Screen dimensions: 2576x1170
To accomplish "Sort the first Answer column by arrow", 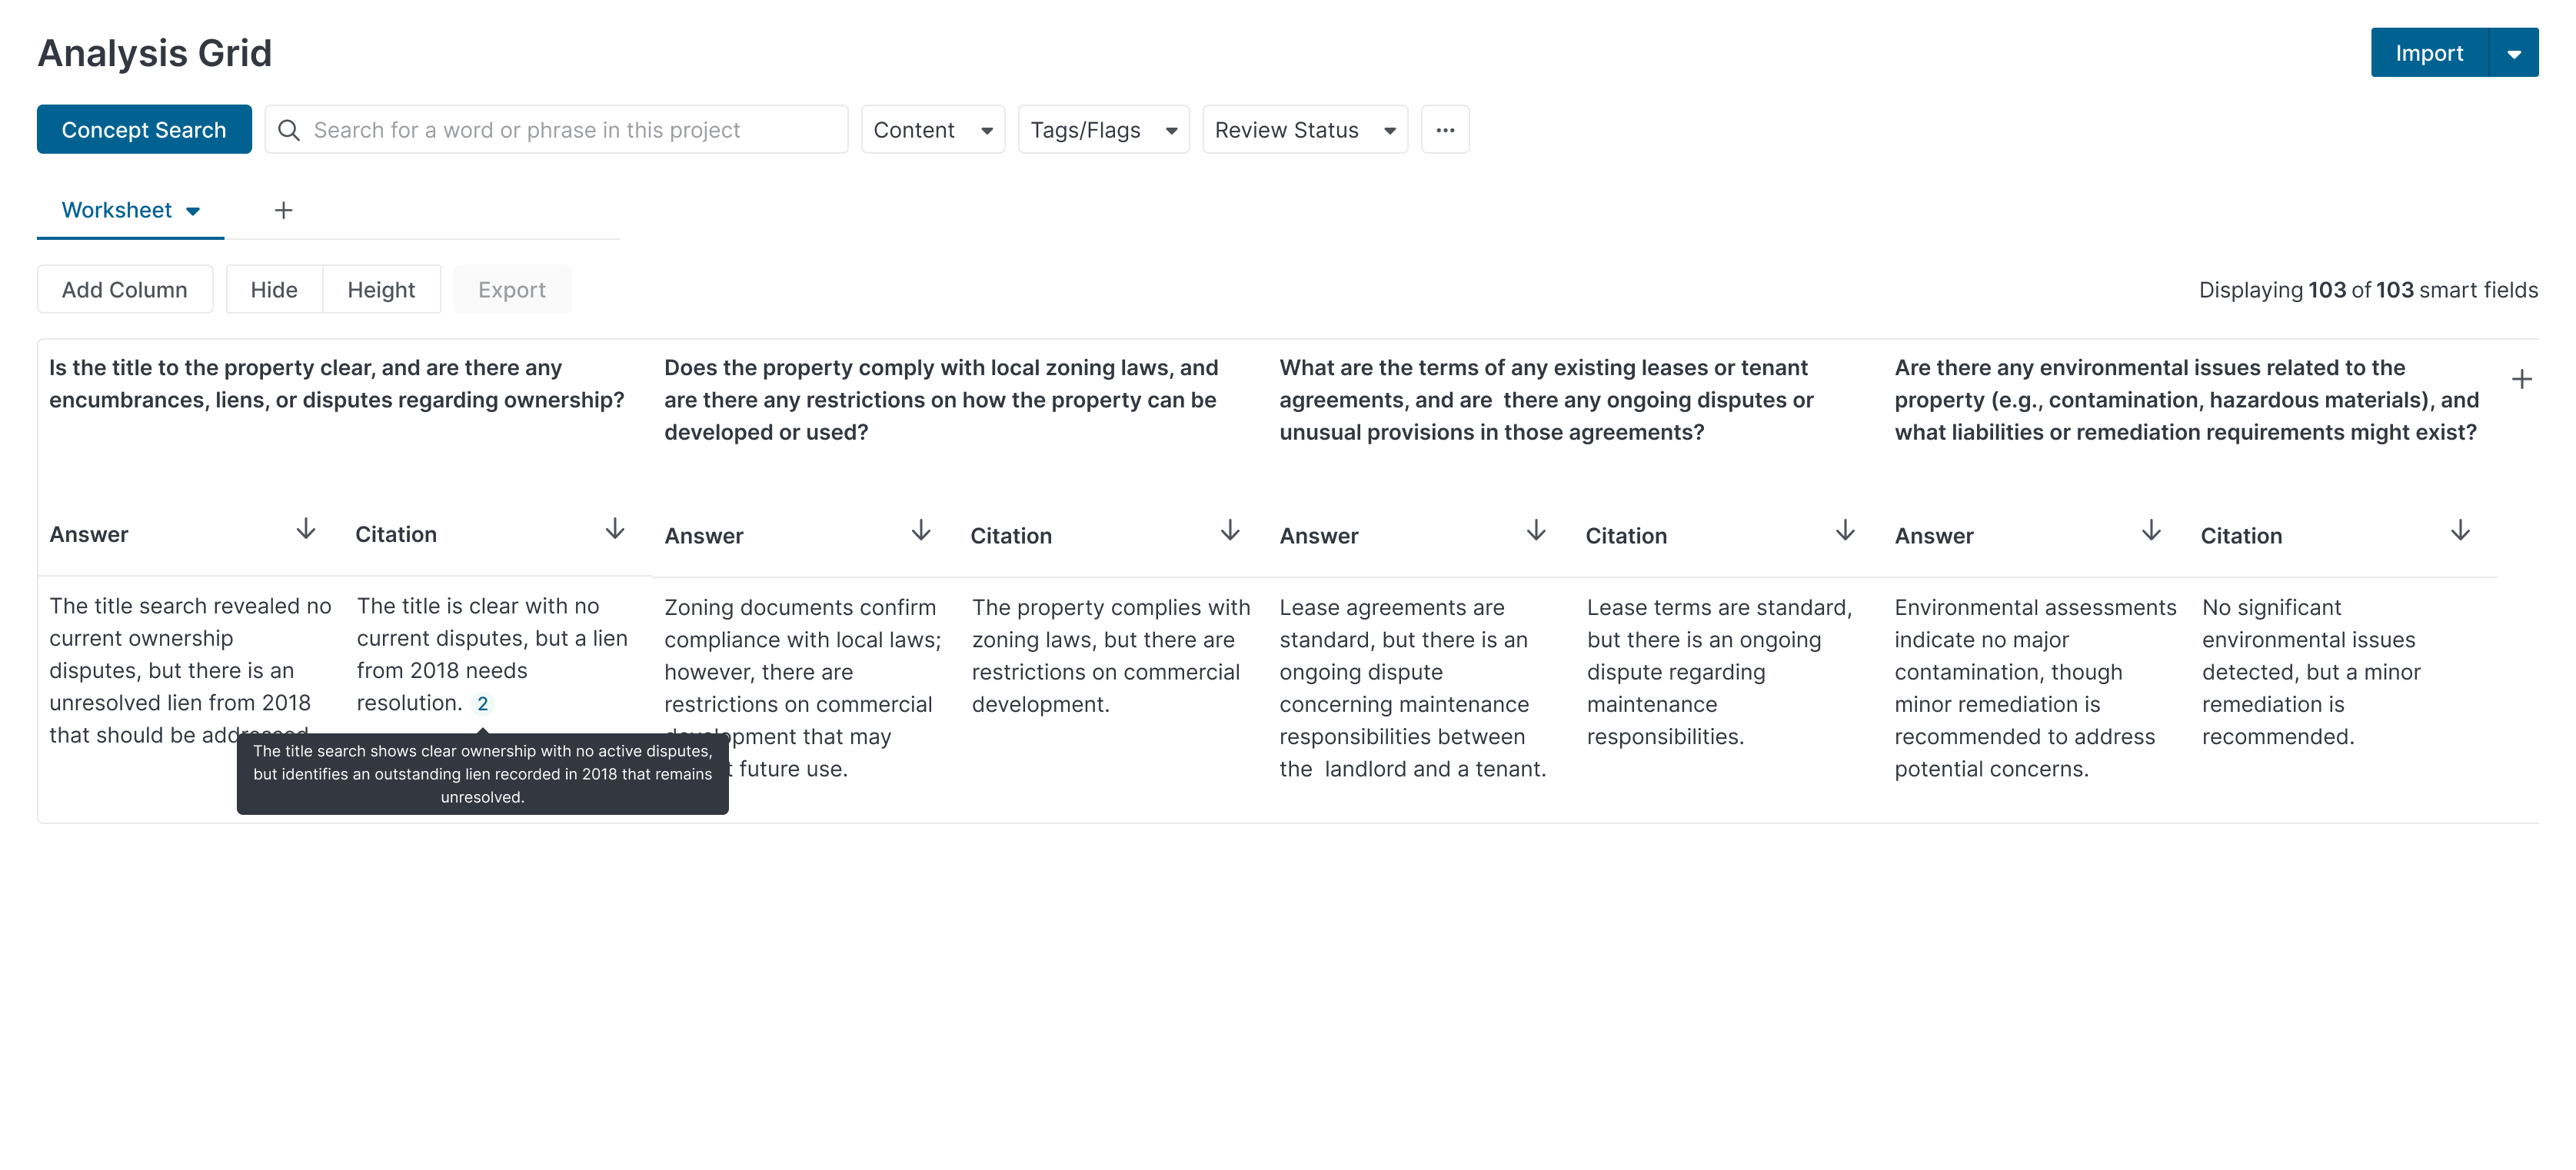I will (306, 530).
